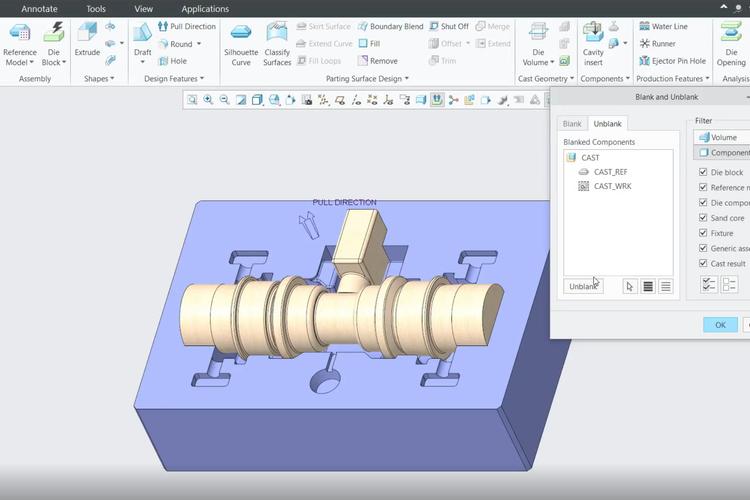750x500 pixels.
Task: Toggle the Sand core checkbox
Action: [703, 218]
